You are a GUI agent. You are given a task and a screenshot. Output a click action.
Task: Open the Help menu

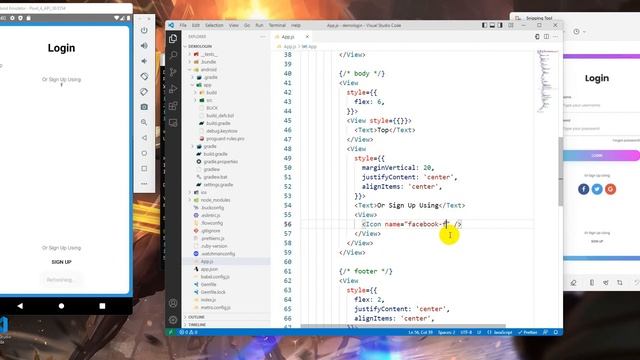click(296, 25)
